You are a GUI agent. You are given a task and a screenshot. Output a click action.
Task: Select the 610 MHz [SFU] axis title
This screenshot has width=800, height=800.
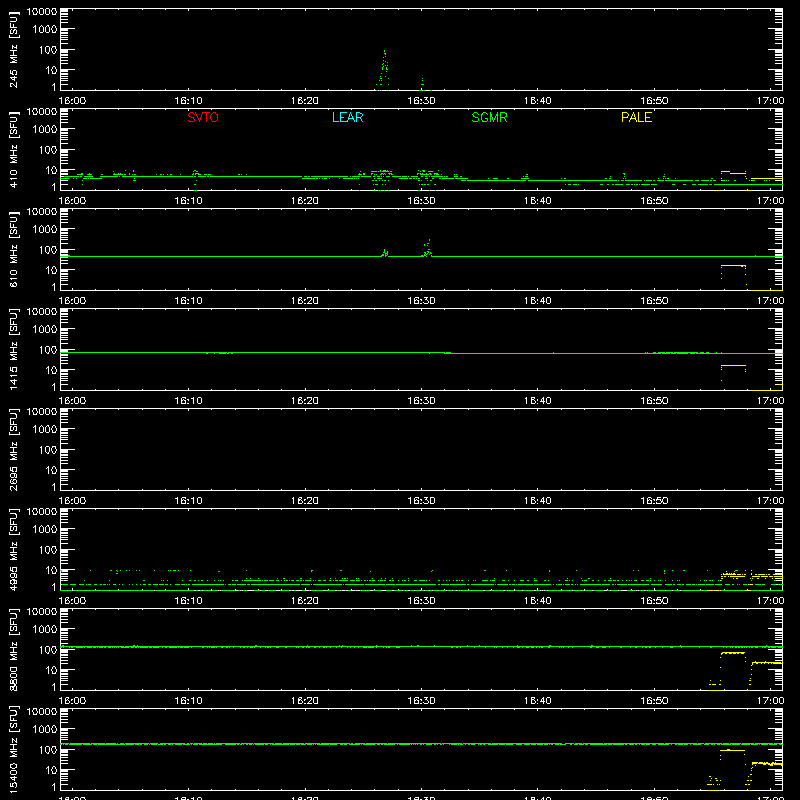coord(13,249)
